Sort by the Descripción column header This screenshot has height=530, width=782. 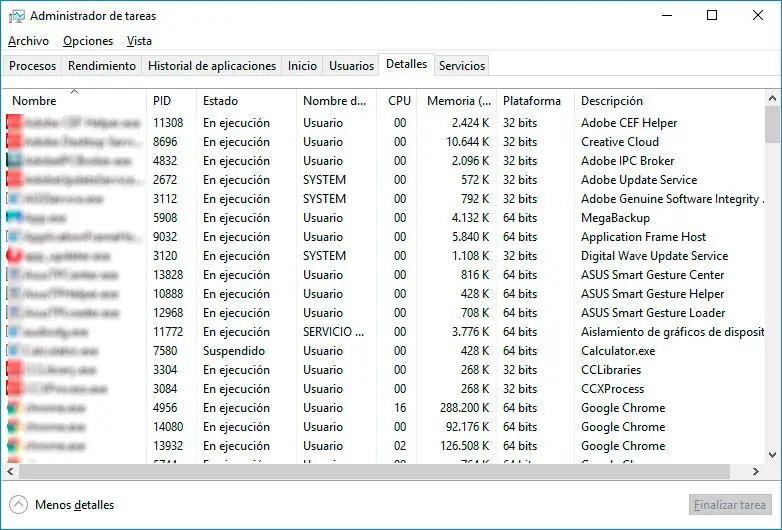(x=669, y=101)
